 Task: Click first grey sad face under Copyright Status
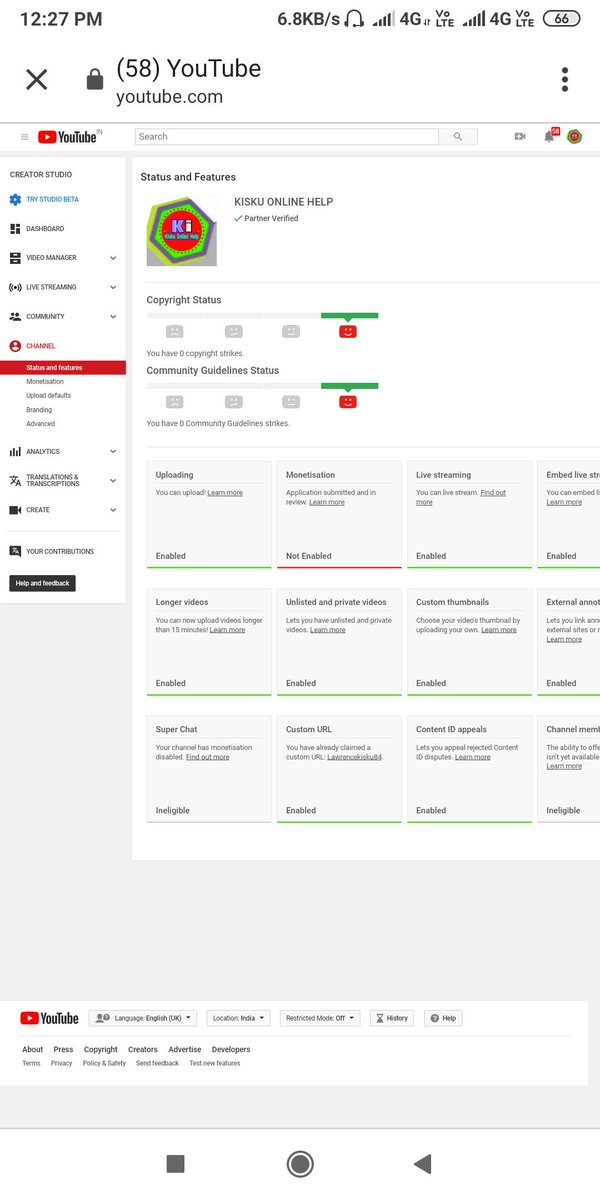click(175, 331)
